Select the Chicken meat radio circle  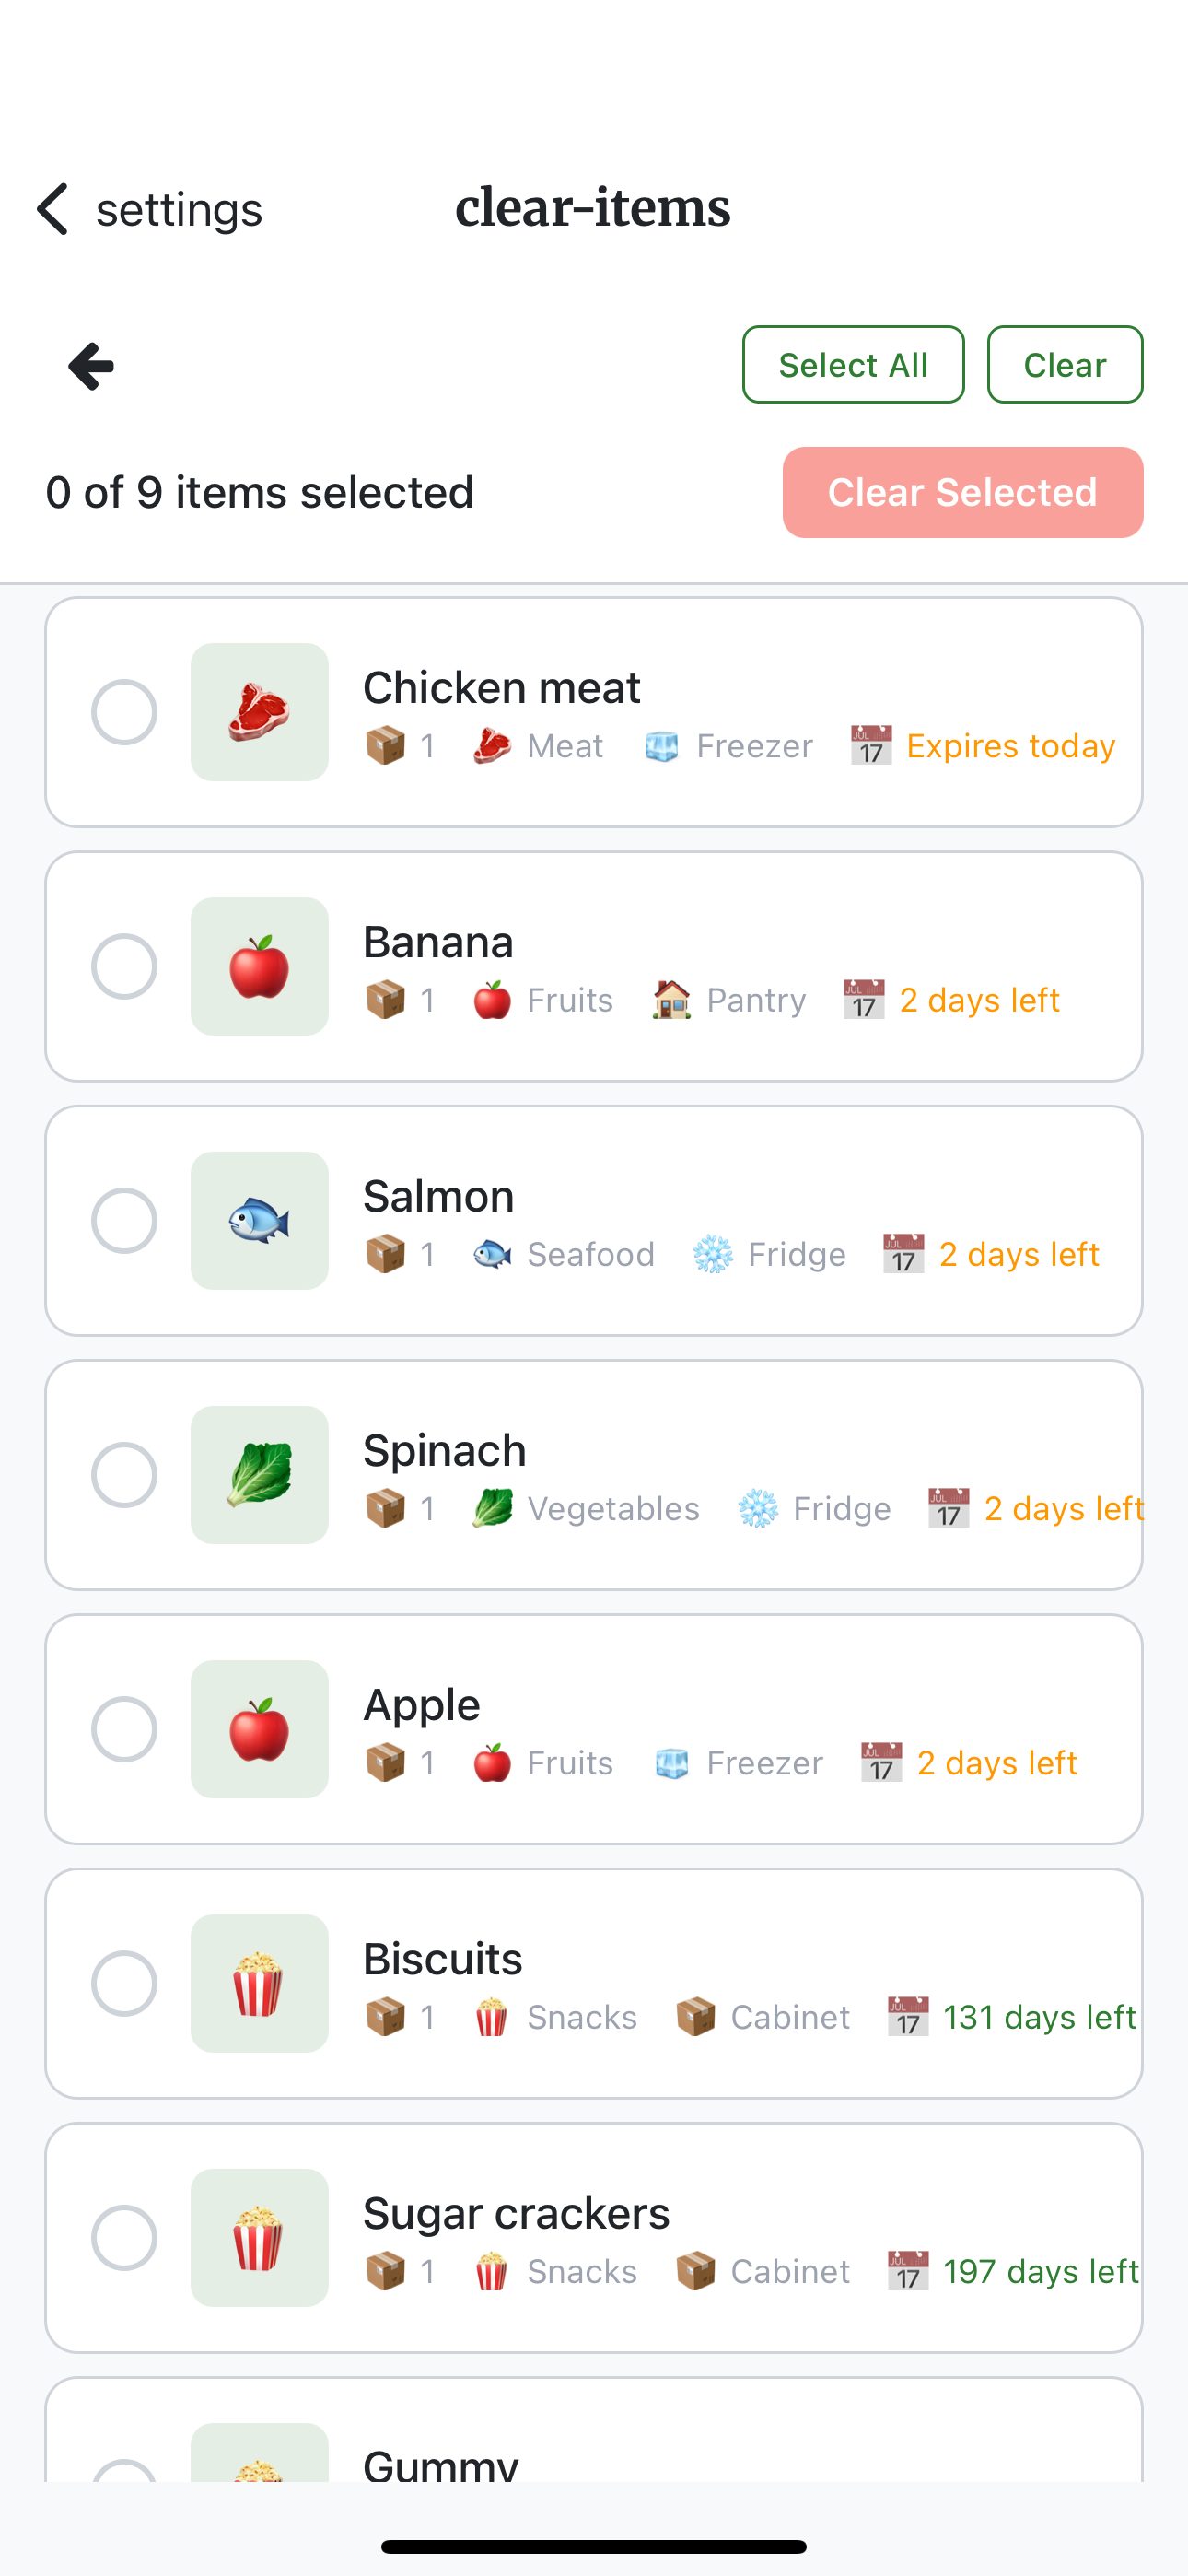click(x=124, y=712)
